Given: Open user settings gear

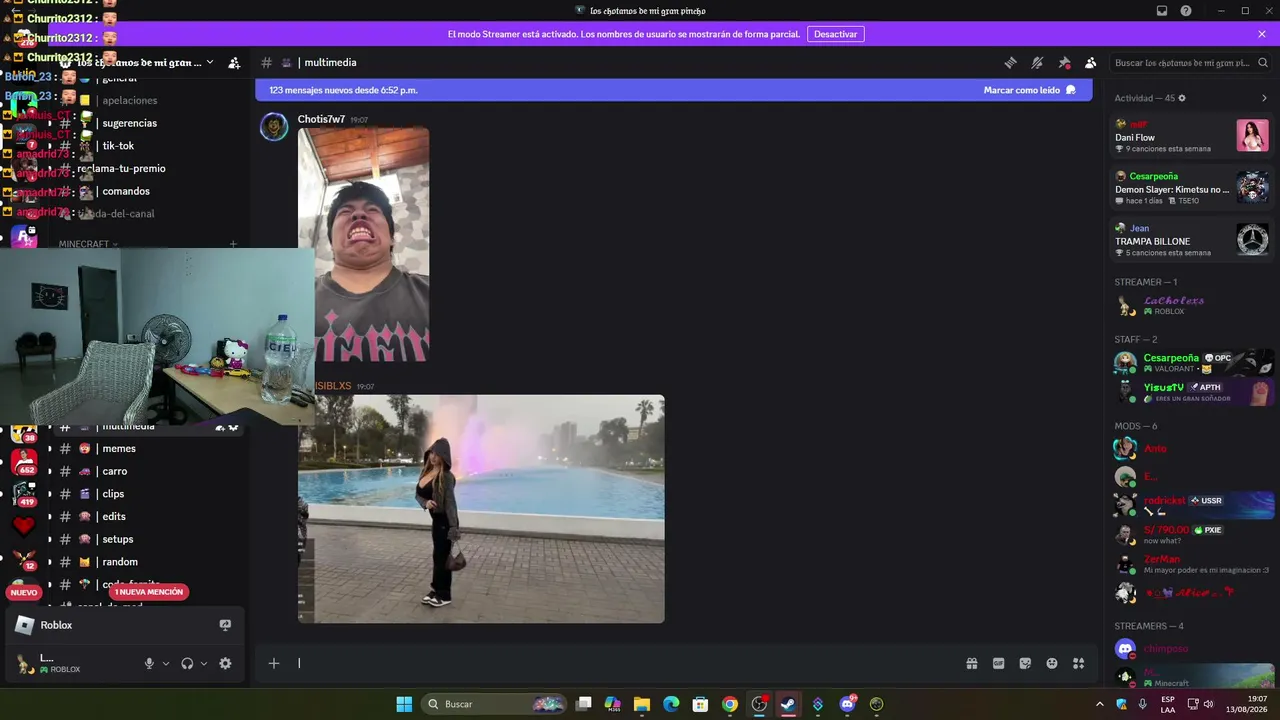Looking at the screenshot, I should click(x=225, y=663).
